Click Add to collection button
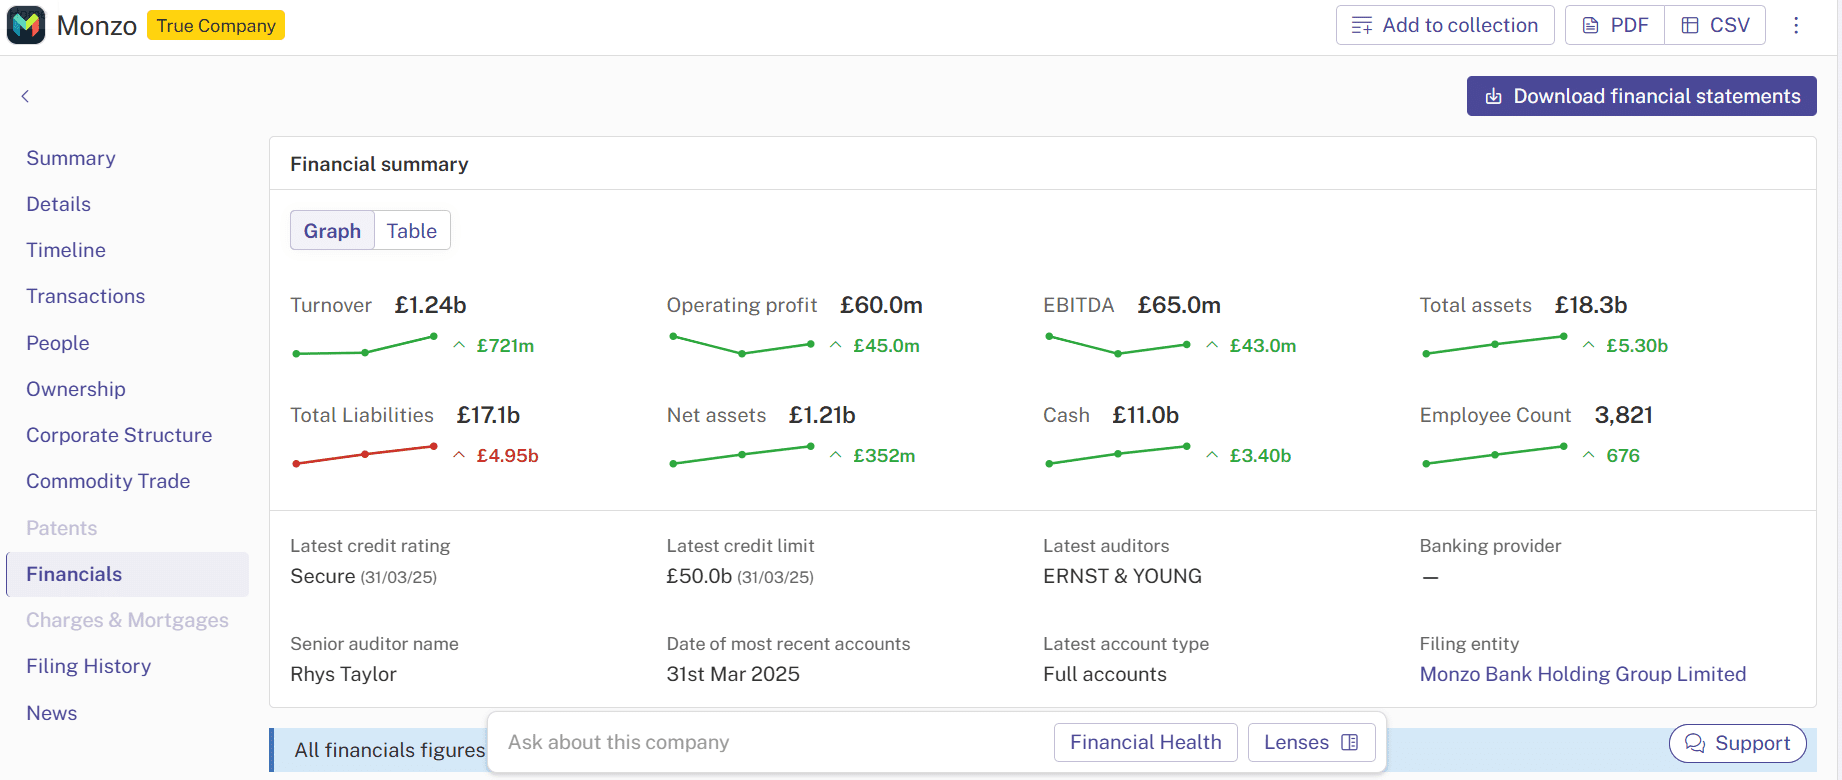Image resolution: width=1842 pixels, height=780 pixels. tap(1445, 25)
